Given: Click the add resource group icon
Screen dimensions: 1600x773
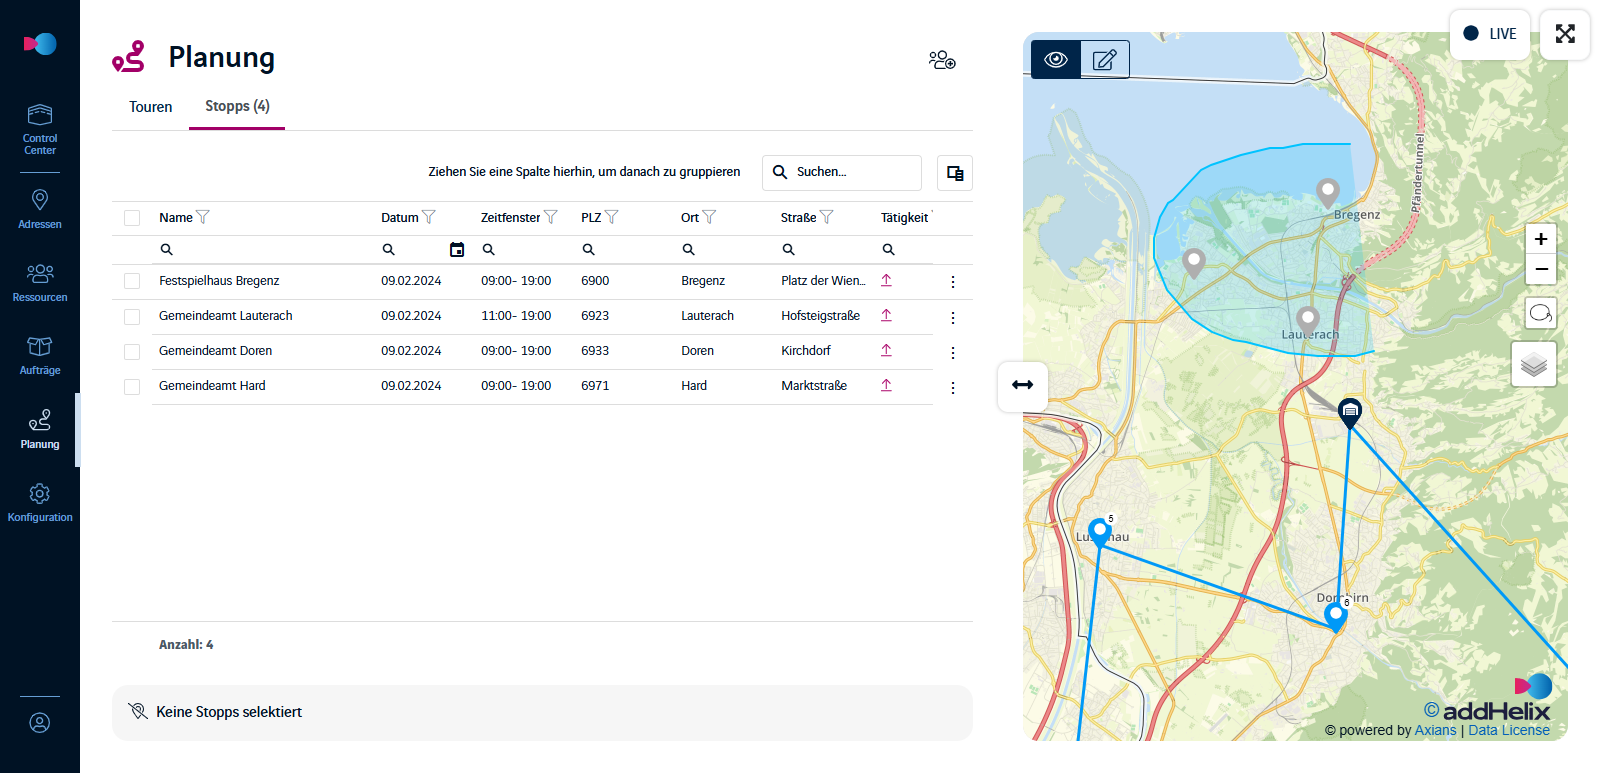Looking at the screenshot, I should coord(942,60).
